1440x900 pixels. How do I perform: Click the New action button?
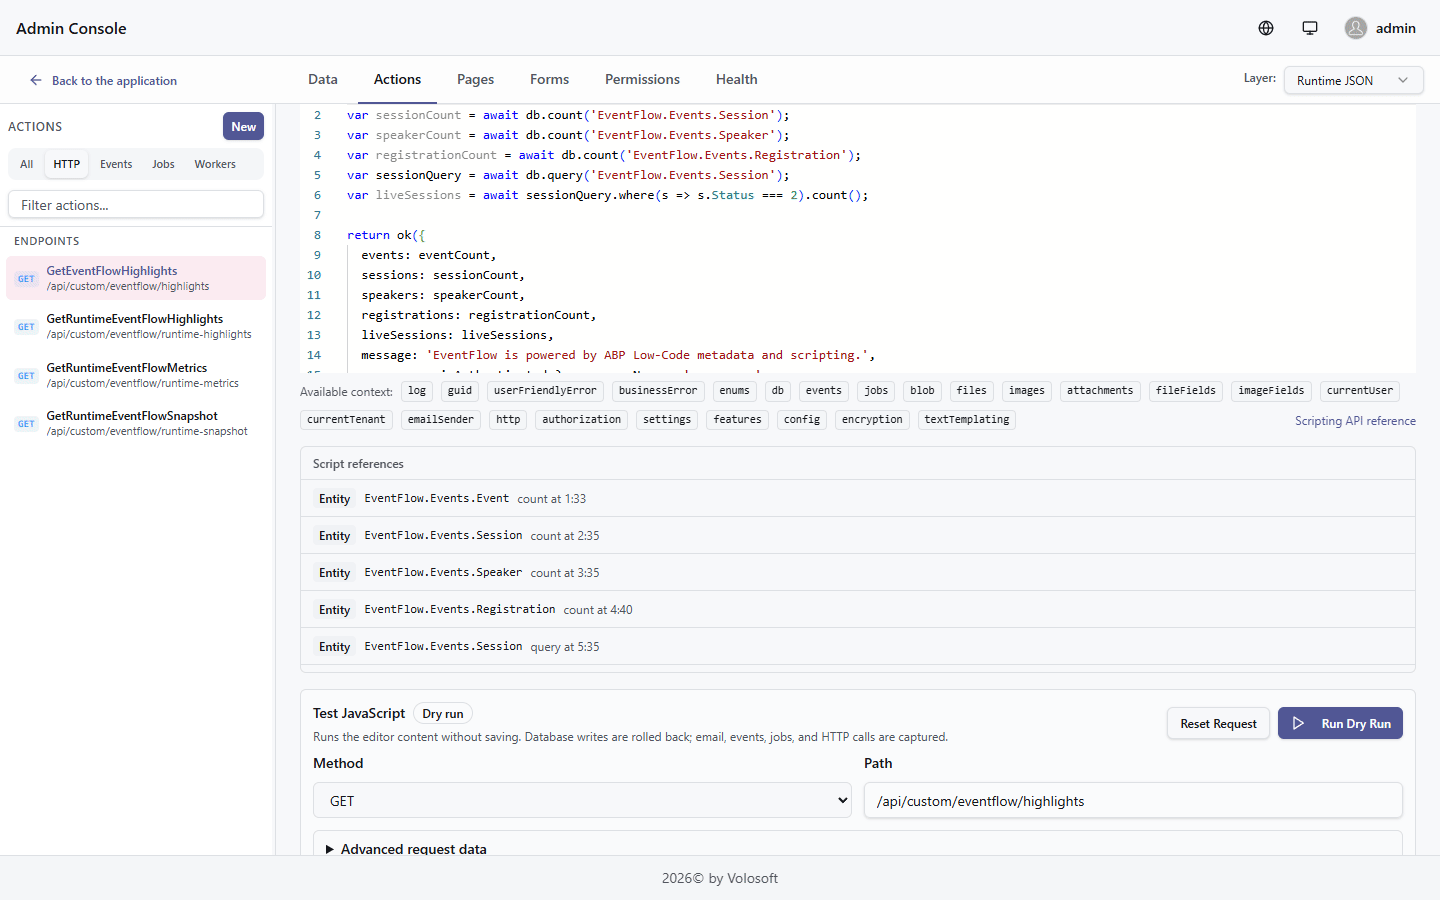pos(243,126)
